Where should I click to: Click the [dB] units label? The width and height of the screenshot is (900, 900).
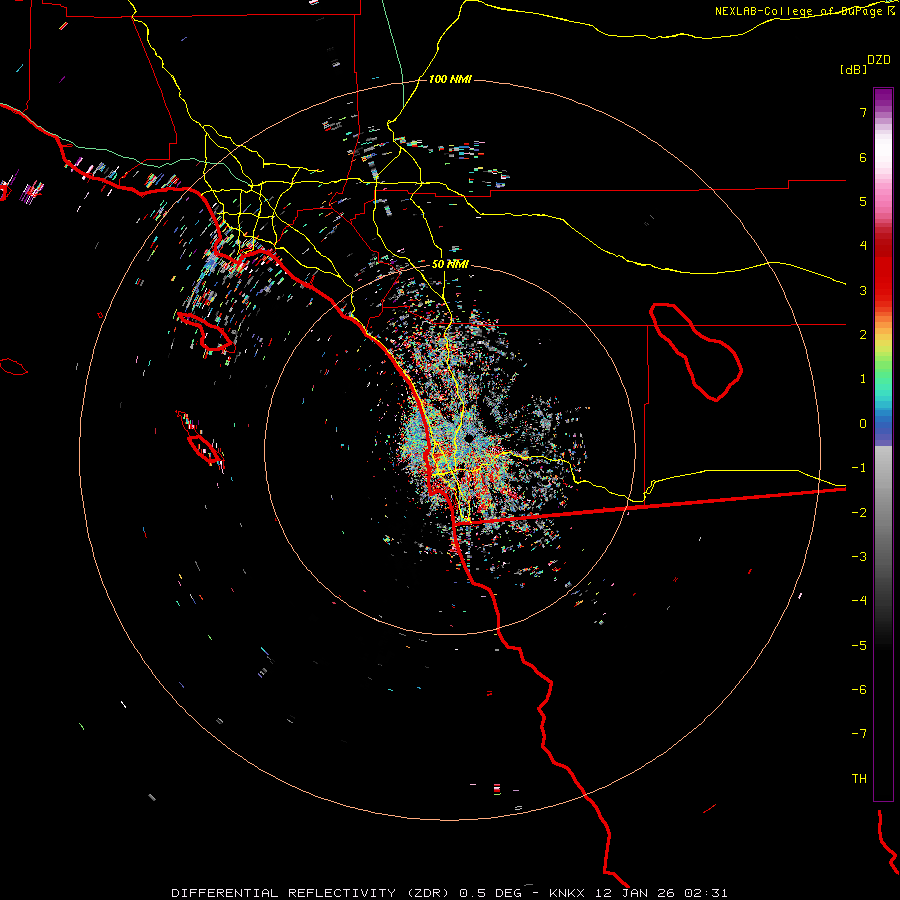pyautogui.click(x=853, y=69)
